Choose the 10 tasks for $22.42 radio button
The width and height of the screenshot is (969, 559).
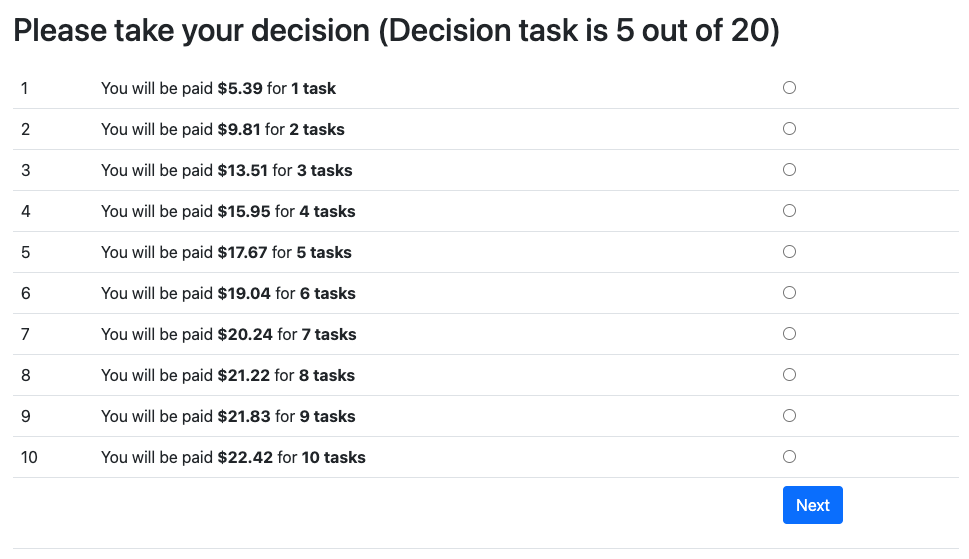pos(789,457)
